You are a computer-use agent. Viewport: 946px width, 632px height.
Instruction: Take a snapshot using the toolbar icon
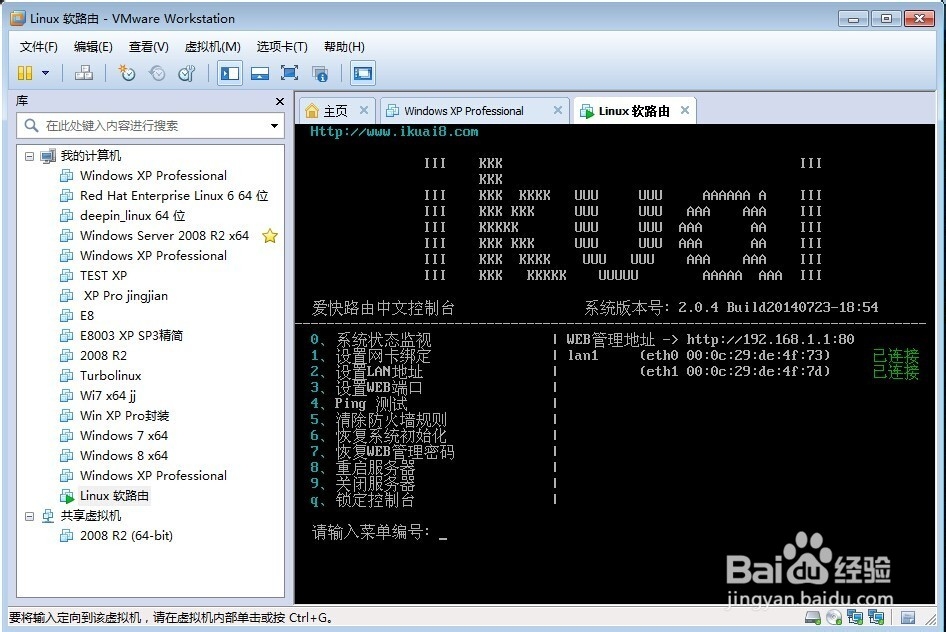coord(126,74)
